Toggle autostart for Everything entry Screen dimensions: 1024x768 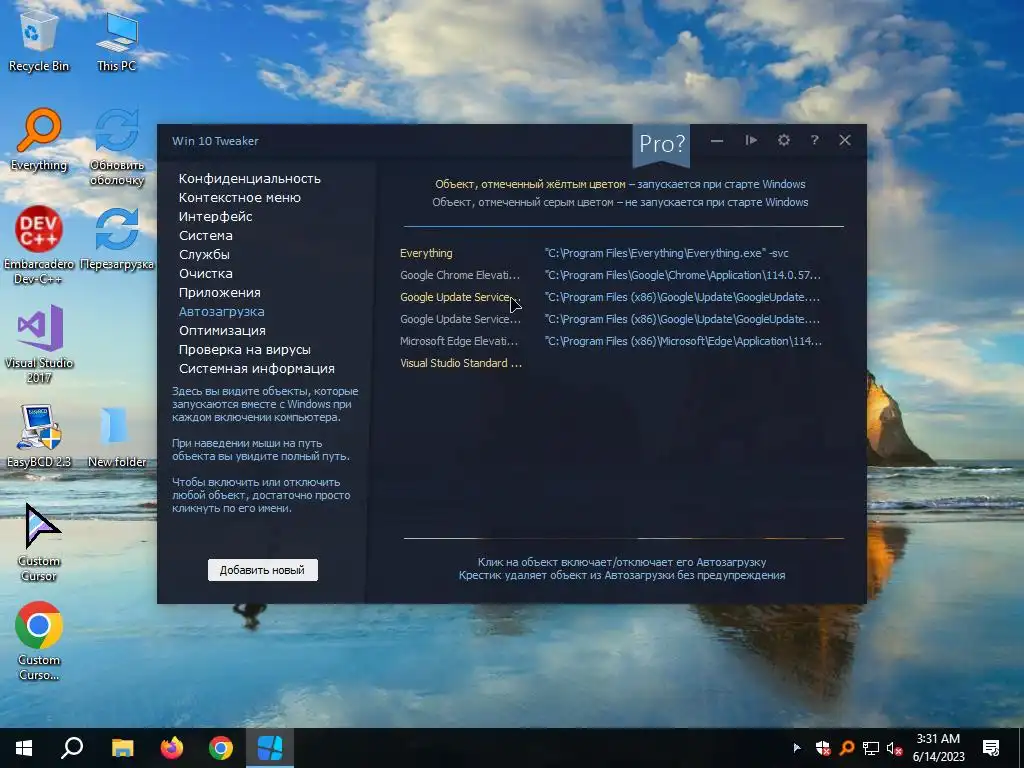[426, 253]
